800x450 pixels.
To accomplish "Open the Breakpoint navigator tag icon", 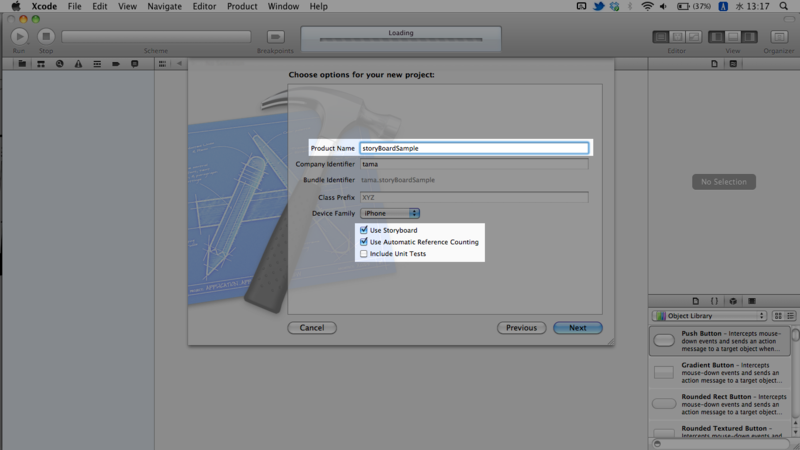I will [x=116, y=64].
